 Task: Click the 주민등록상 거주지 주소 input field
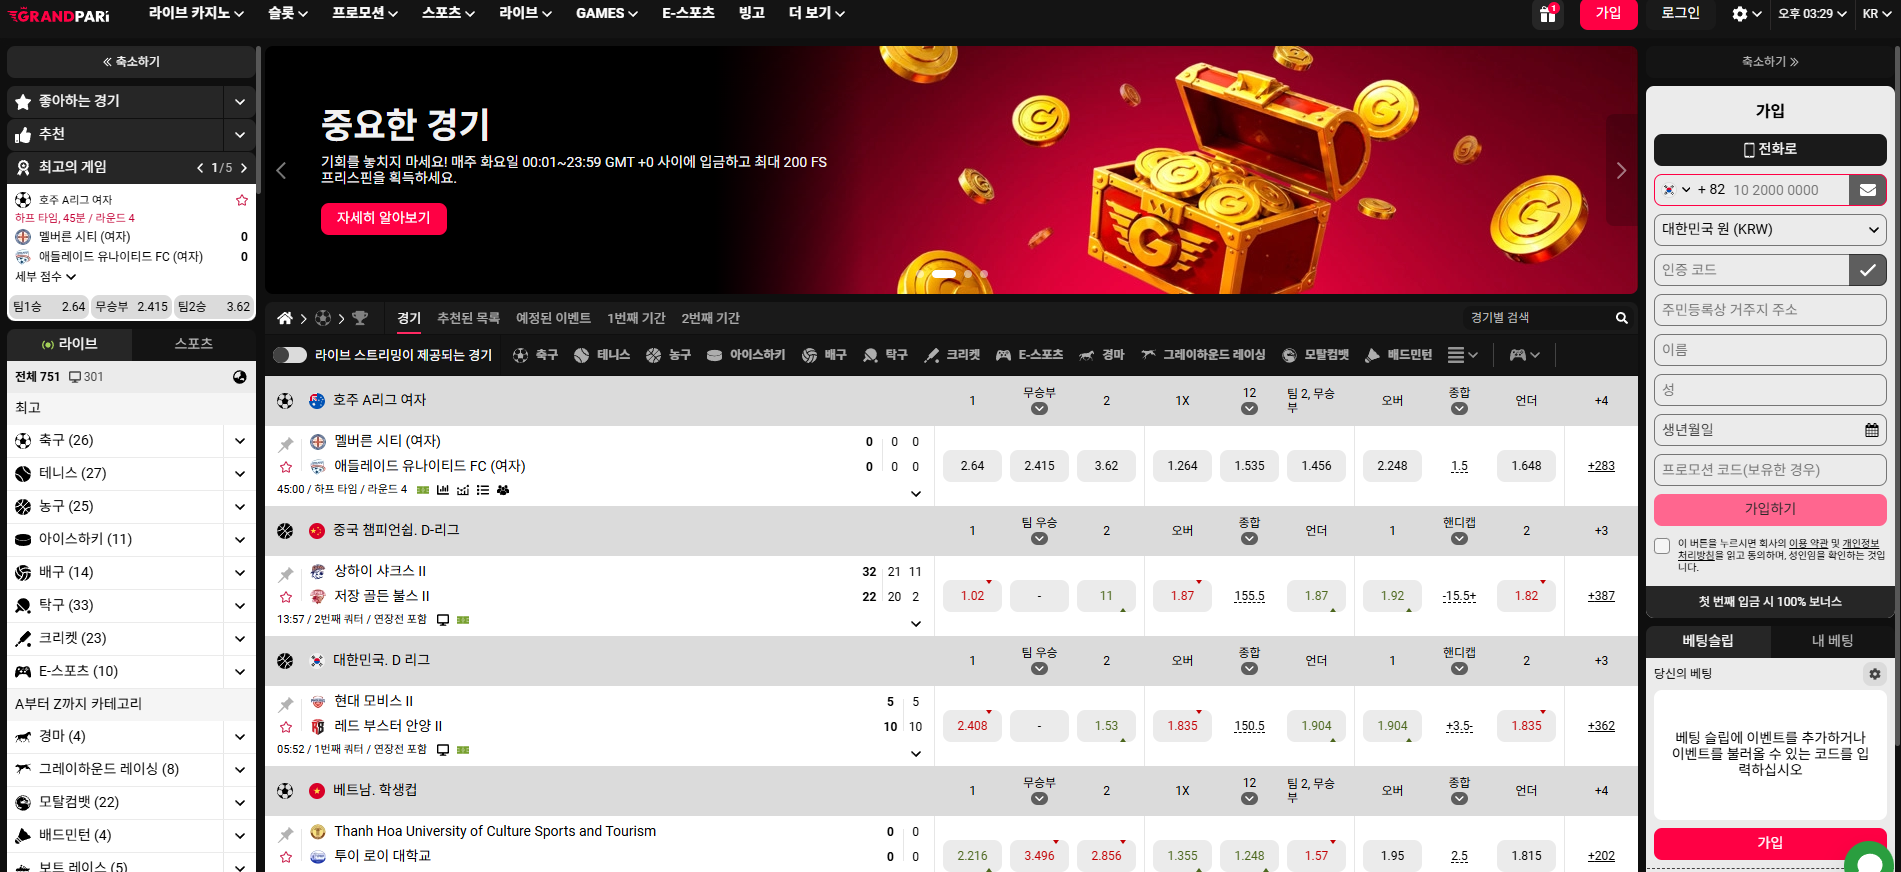[1769, 310]
